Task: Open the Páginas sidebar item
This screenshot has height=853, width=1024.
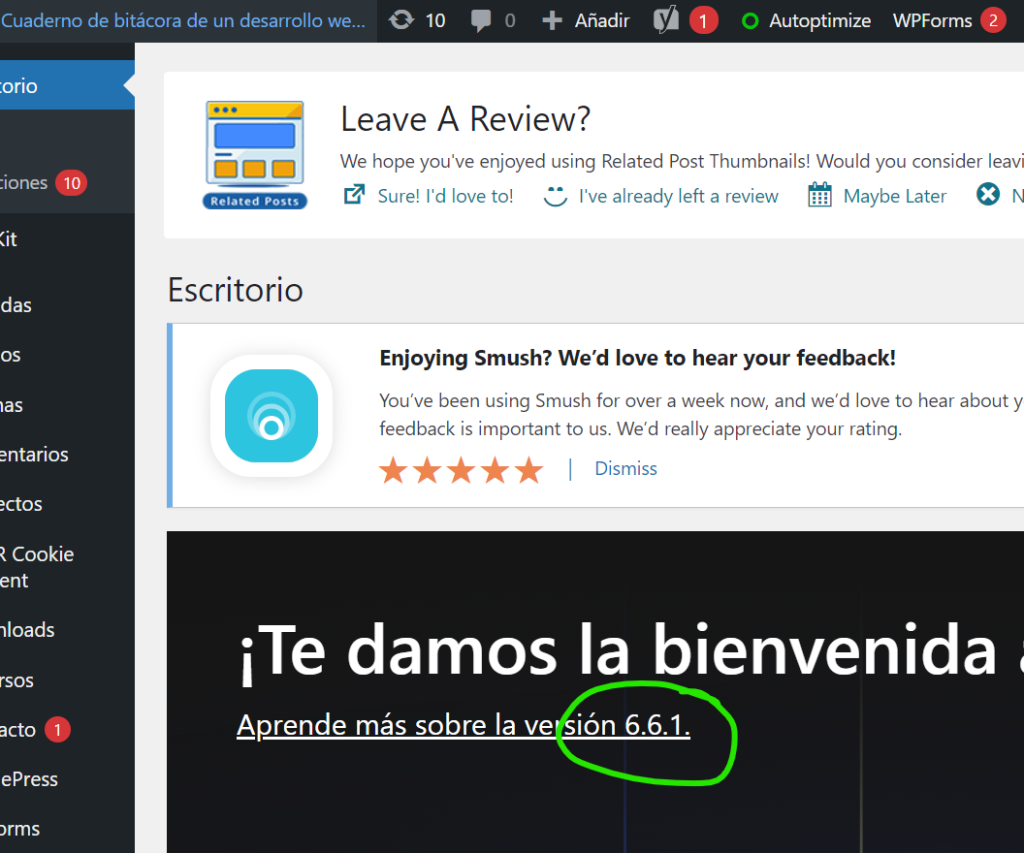Action: tap(65, 405)
